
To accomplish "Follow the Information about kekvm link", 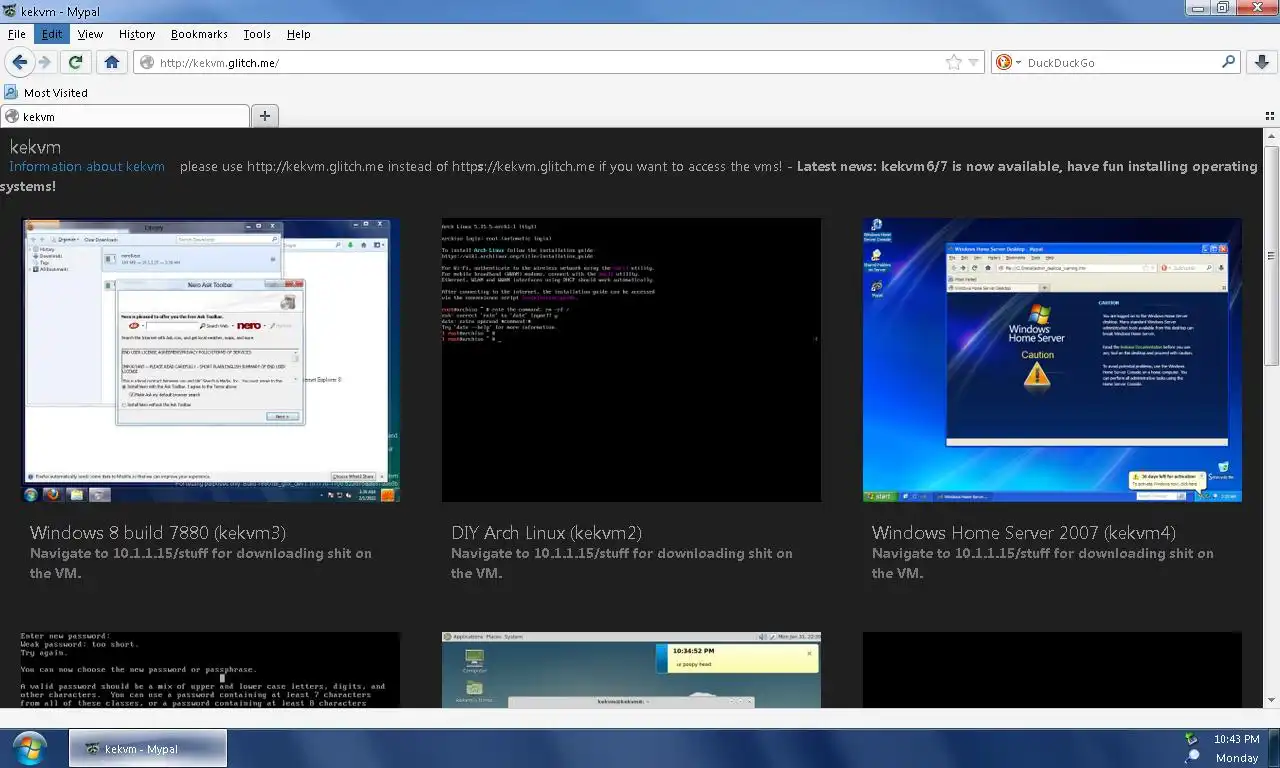I will [x=87, y=166].
